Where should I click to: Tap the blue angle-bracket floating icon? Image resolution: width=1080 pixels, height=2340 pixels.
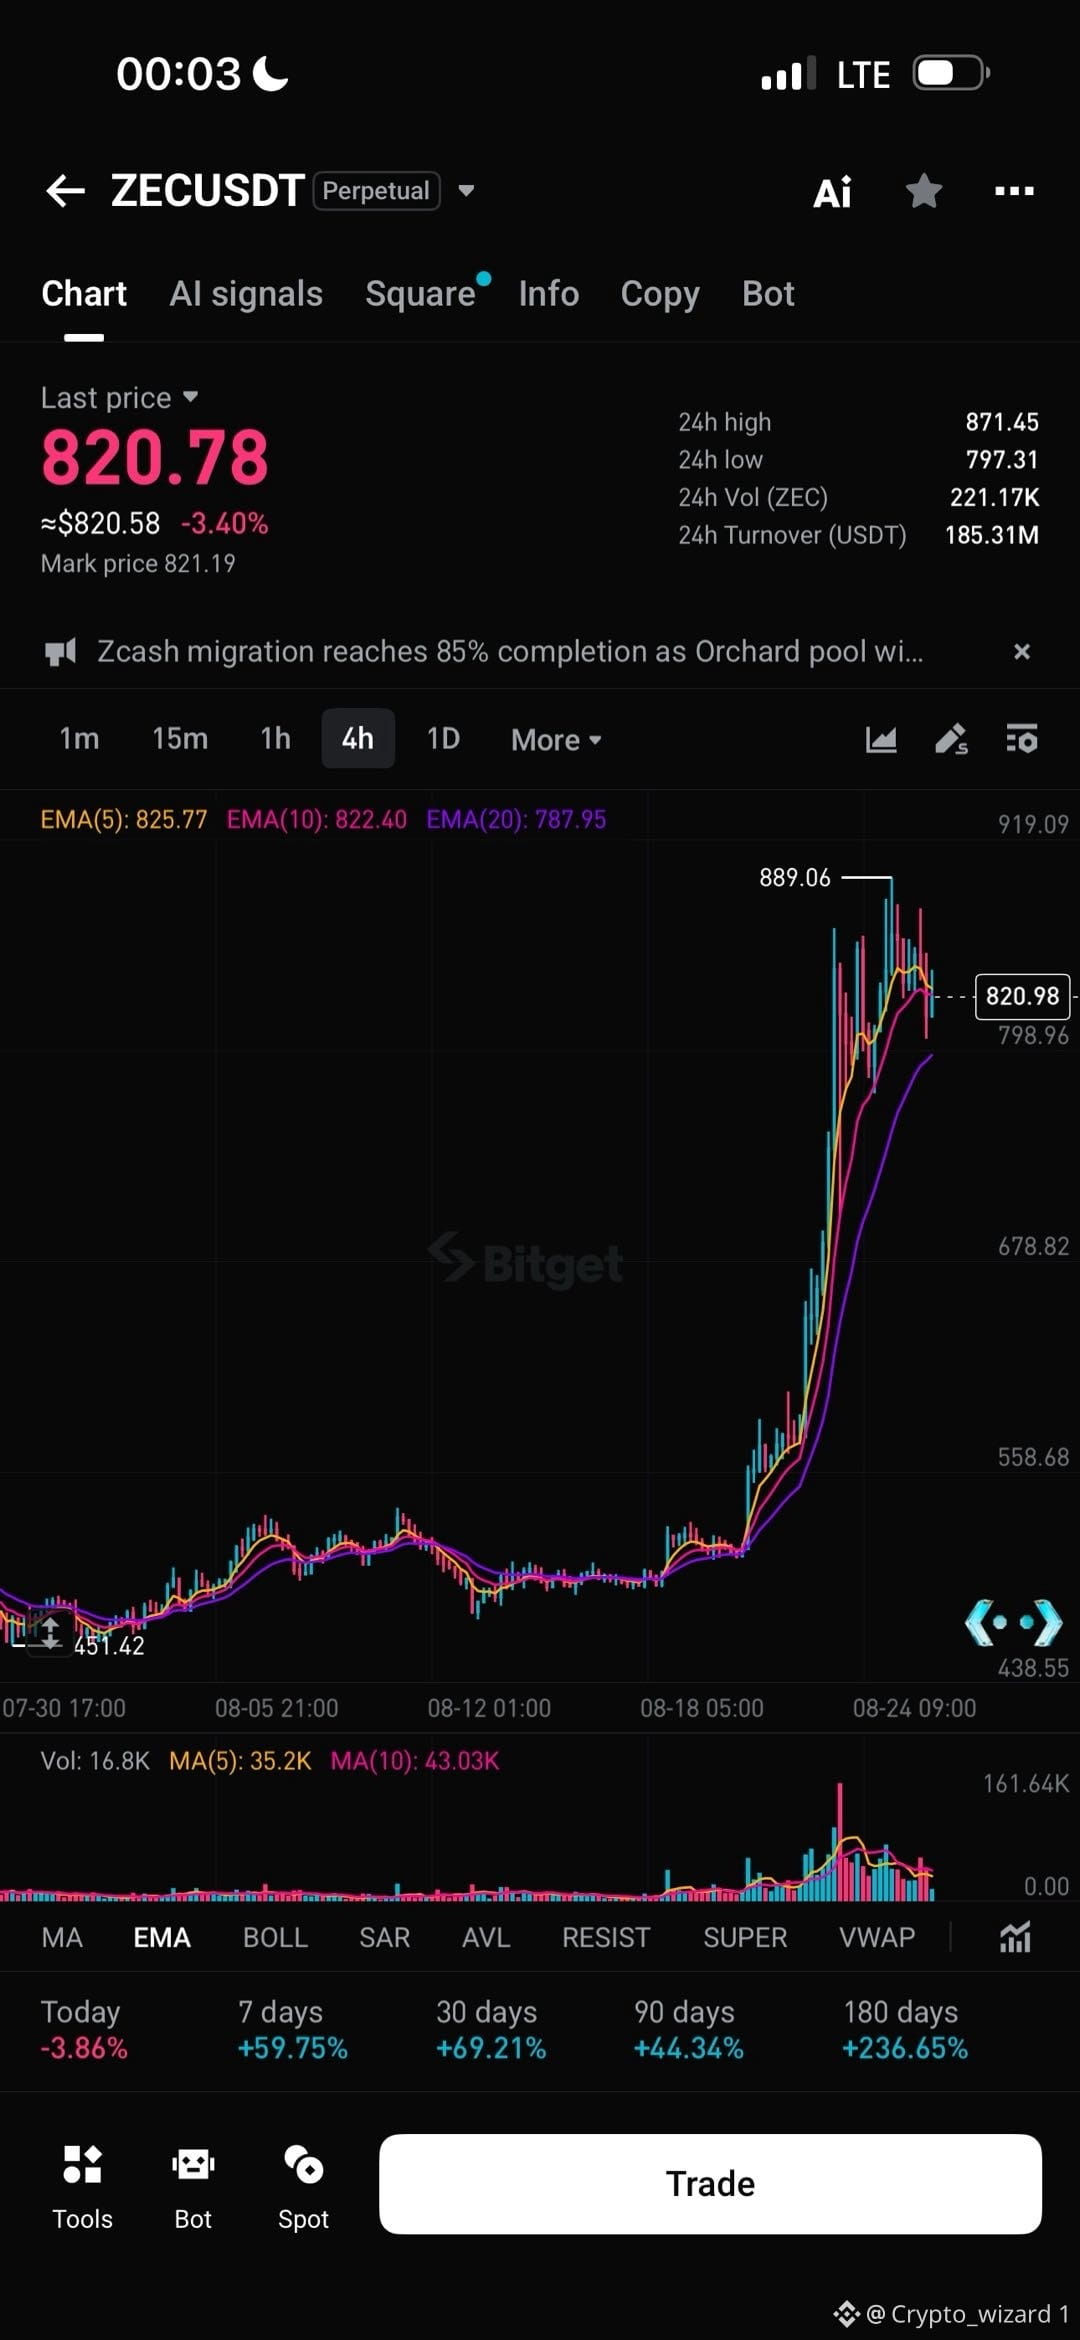(1013, 1622)
